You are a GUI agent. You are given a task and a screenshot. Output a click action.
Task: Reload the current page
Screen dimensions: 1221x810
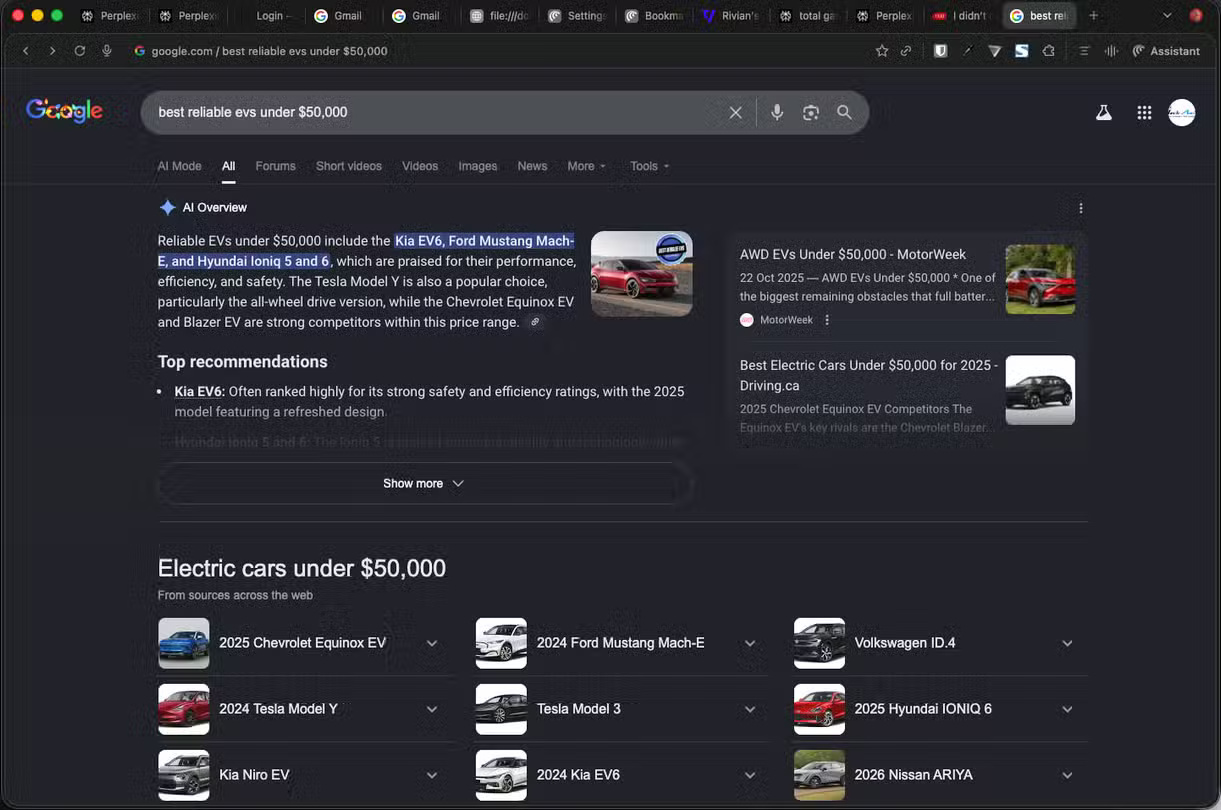(x=80, y=50)
